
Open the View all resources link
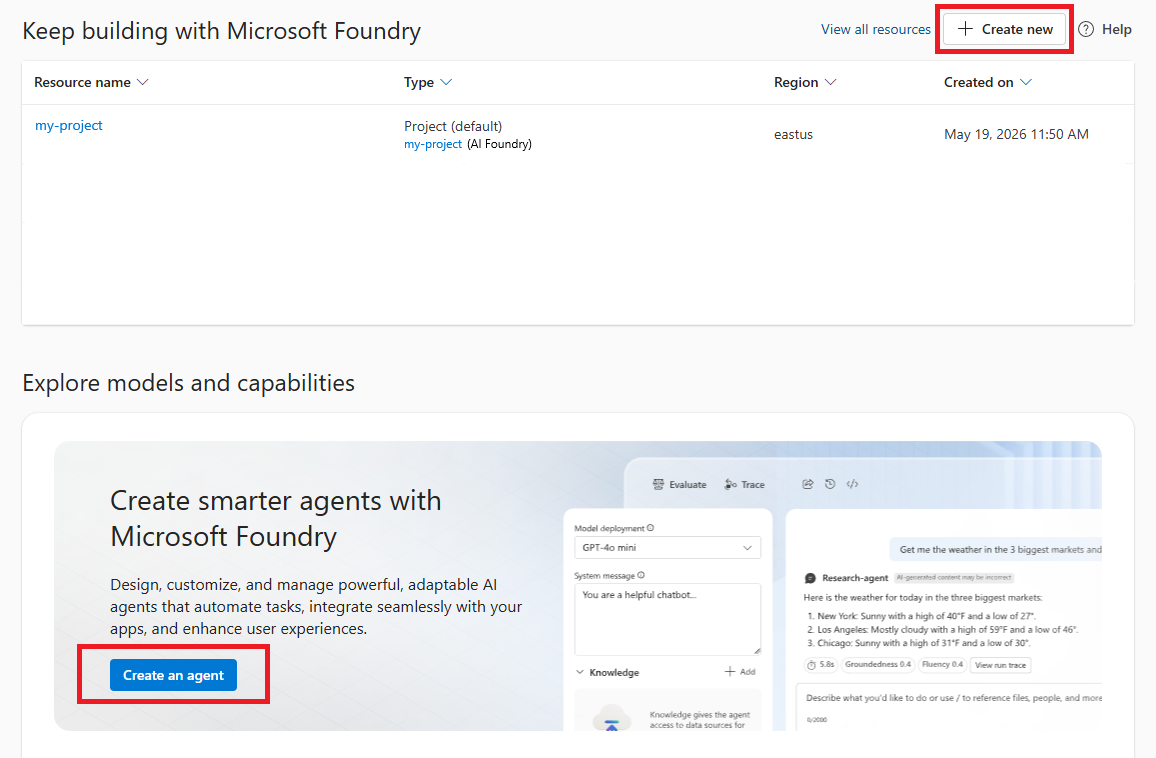[x=875, y=29]
